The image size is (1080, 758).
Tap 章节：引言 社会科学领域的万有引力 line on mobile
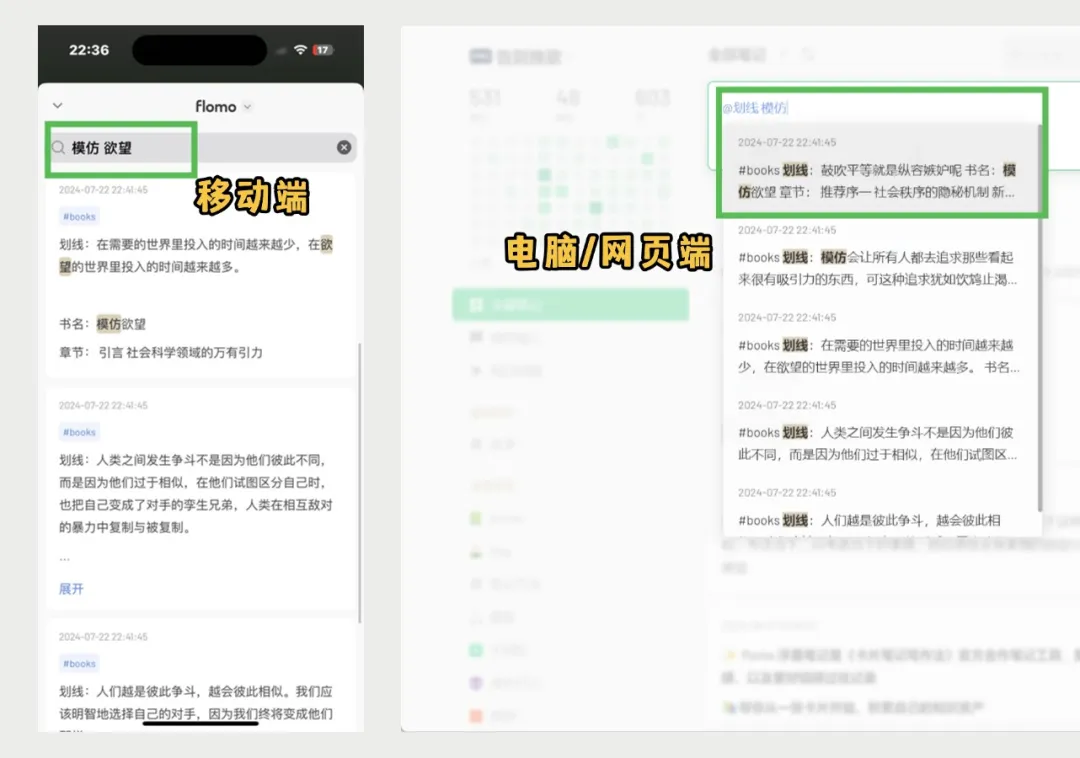pyautogui.click(x=160, y=352)
